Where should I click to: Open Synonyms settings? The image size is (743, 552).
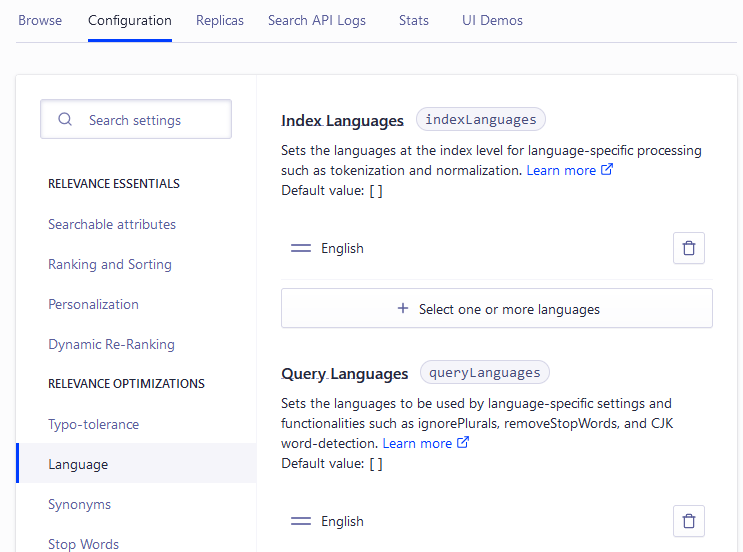click(x=79, y=505)
